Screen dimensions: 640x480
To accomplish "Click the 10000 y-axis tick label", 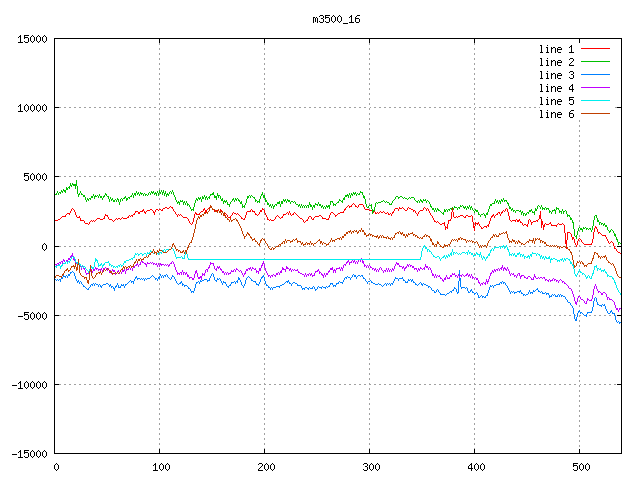I will tap(32, 108).
